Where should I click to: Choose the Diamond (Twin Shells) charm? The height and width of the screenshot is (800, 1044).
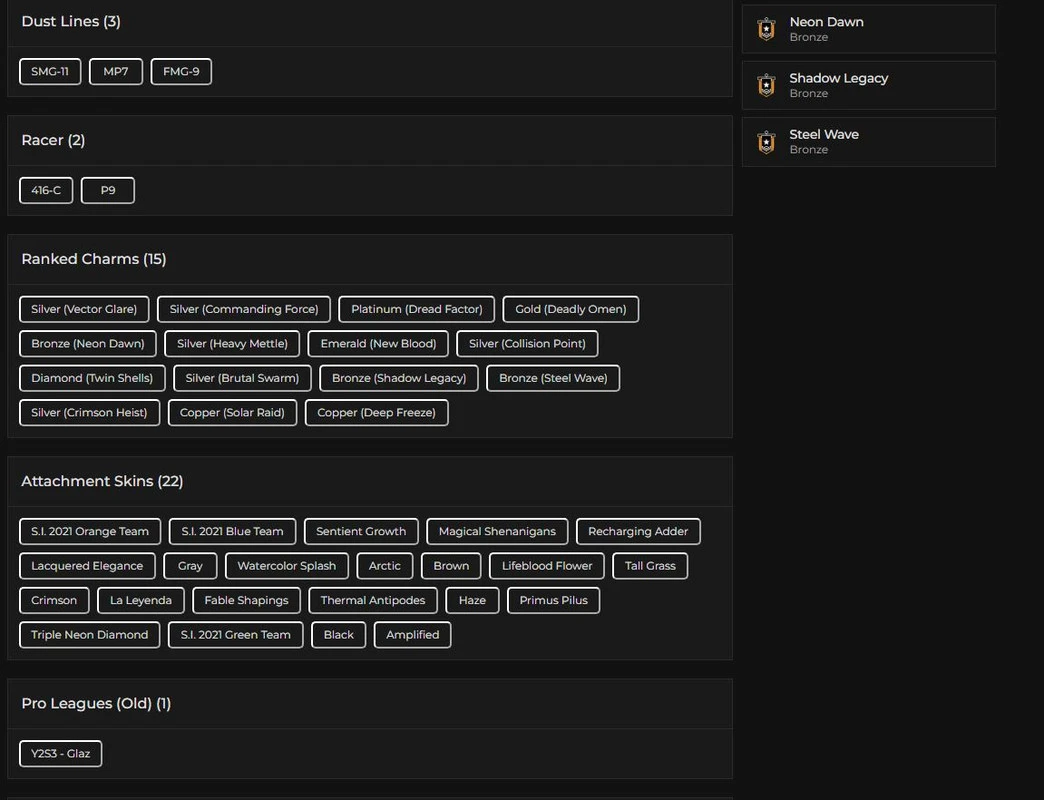click(92, 378)
